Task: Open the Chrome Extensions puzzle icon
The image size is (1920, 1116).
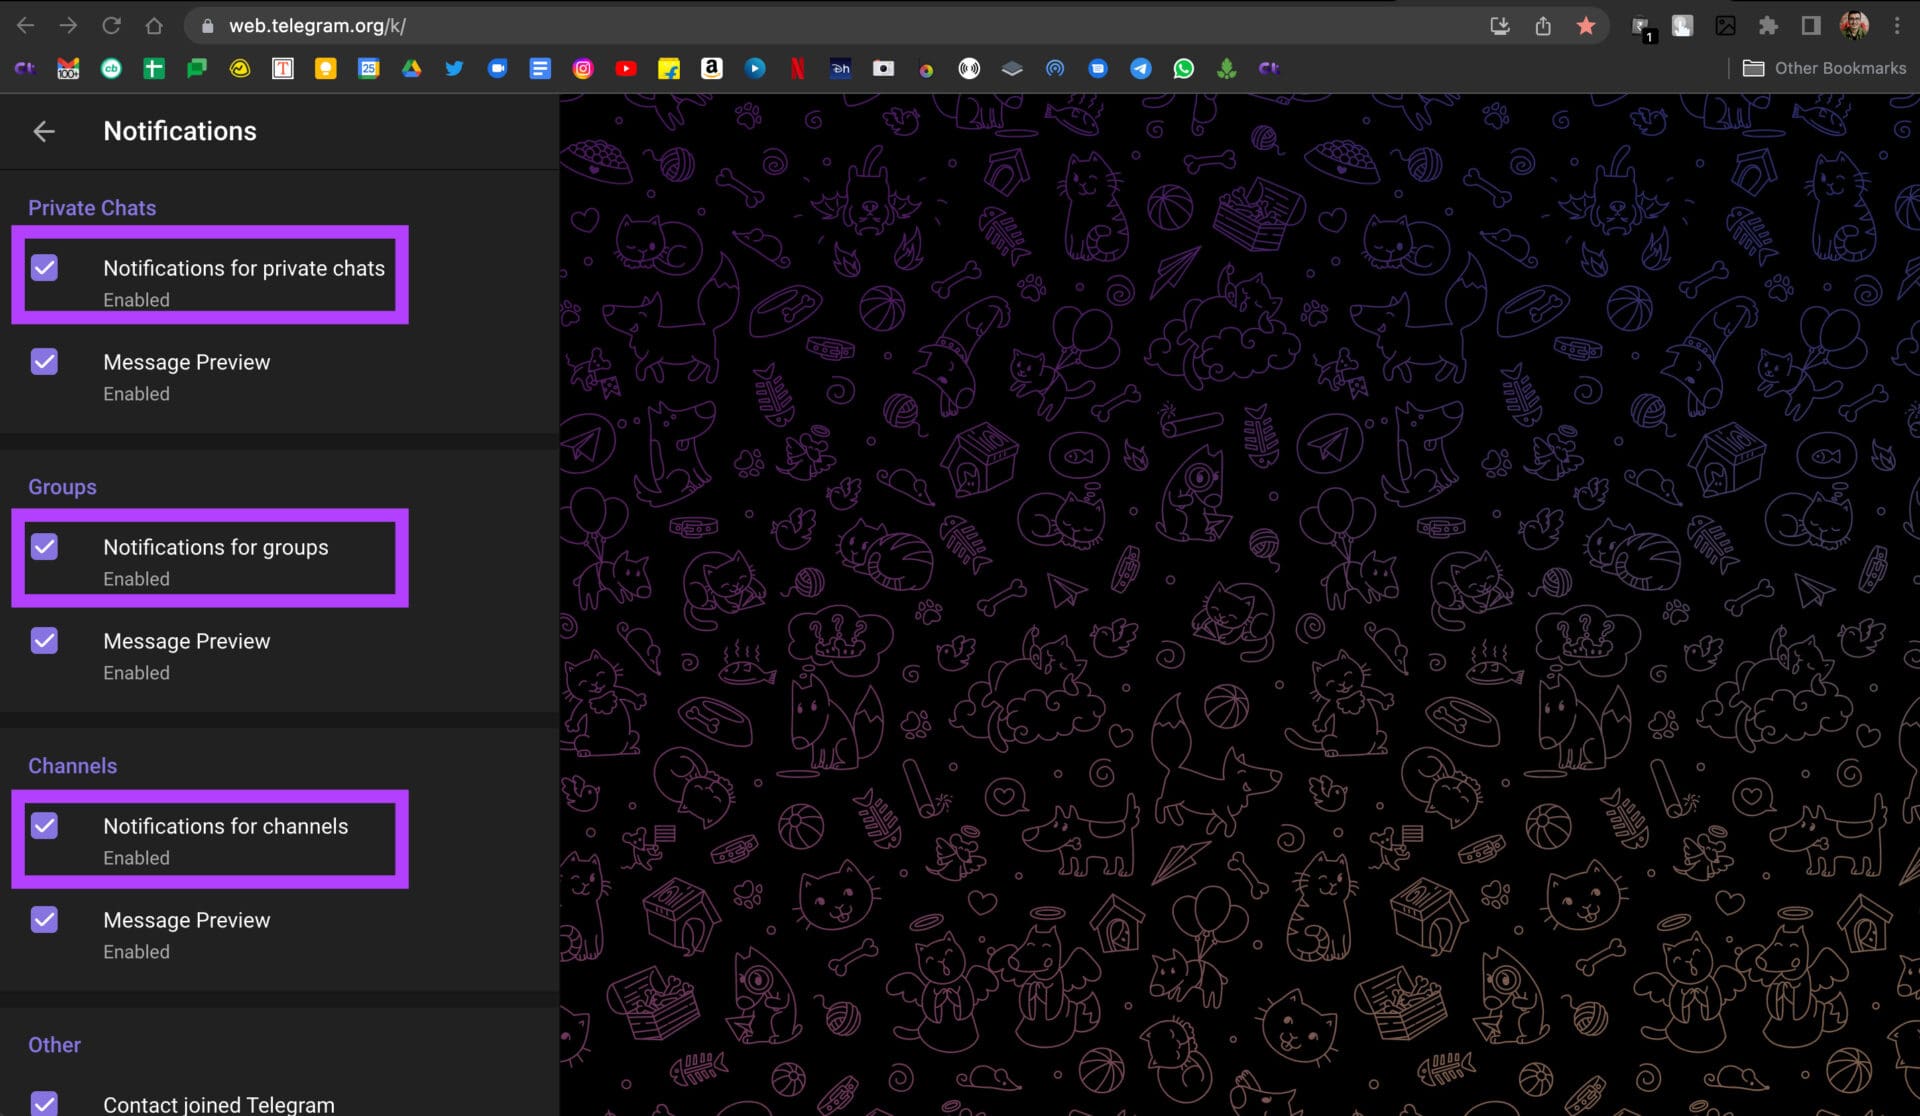Action: pyautogui.click(x=1768, y=26)
